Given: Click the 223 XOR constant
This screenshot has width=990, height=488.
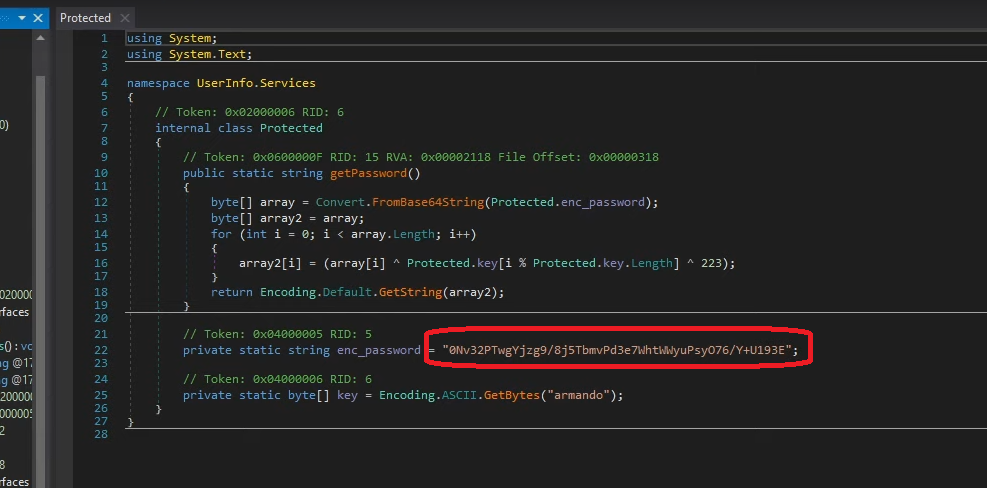Looking at the screenshot, I should (x=712, y=263).
